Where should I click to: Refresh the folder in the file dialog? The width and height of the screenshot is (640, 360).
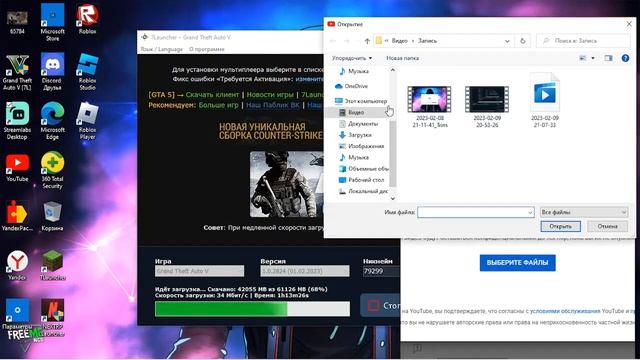[x=522, y=41]
